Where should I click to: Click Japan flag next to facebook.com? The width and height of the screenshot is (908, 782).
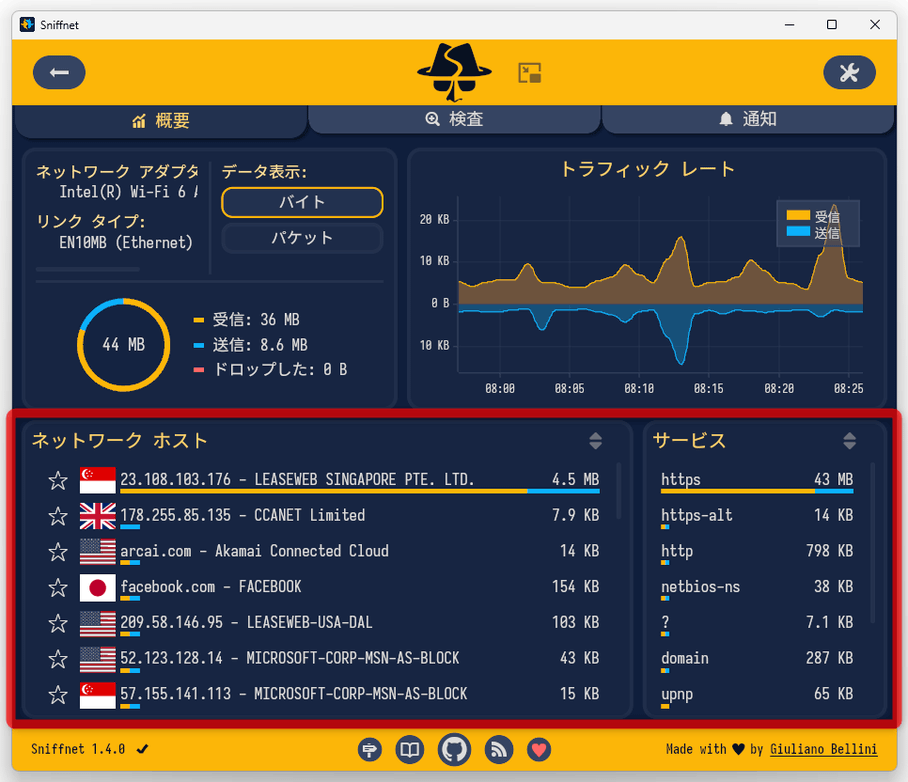pos(97,587)
